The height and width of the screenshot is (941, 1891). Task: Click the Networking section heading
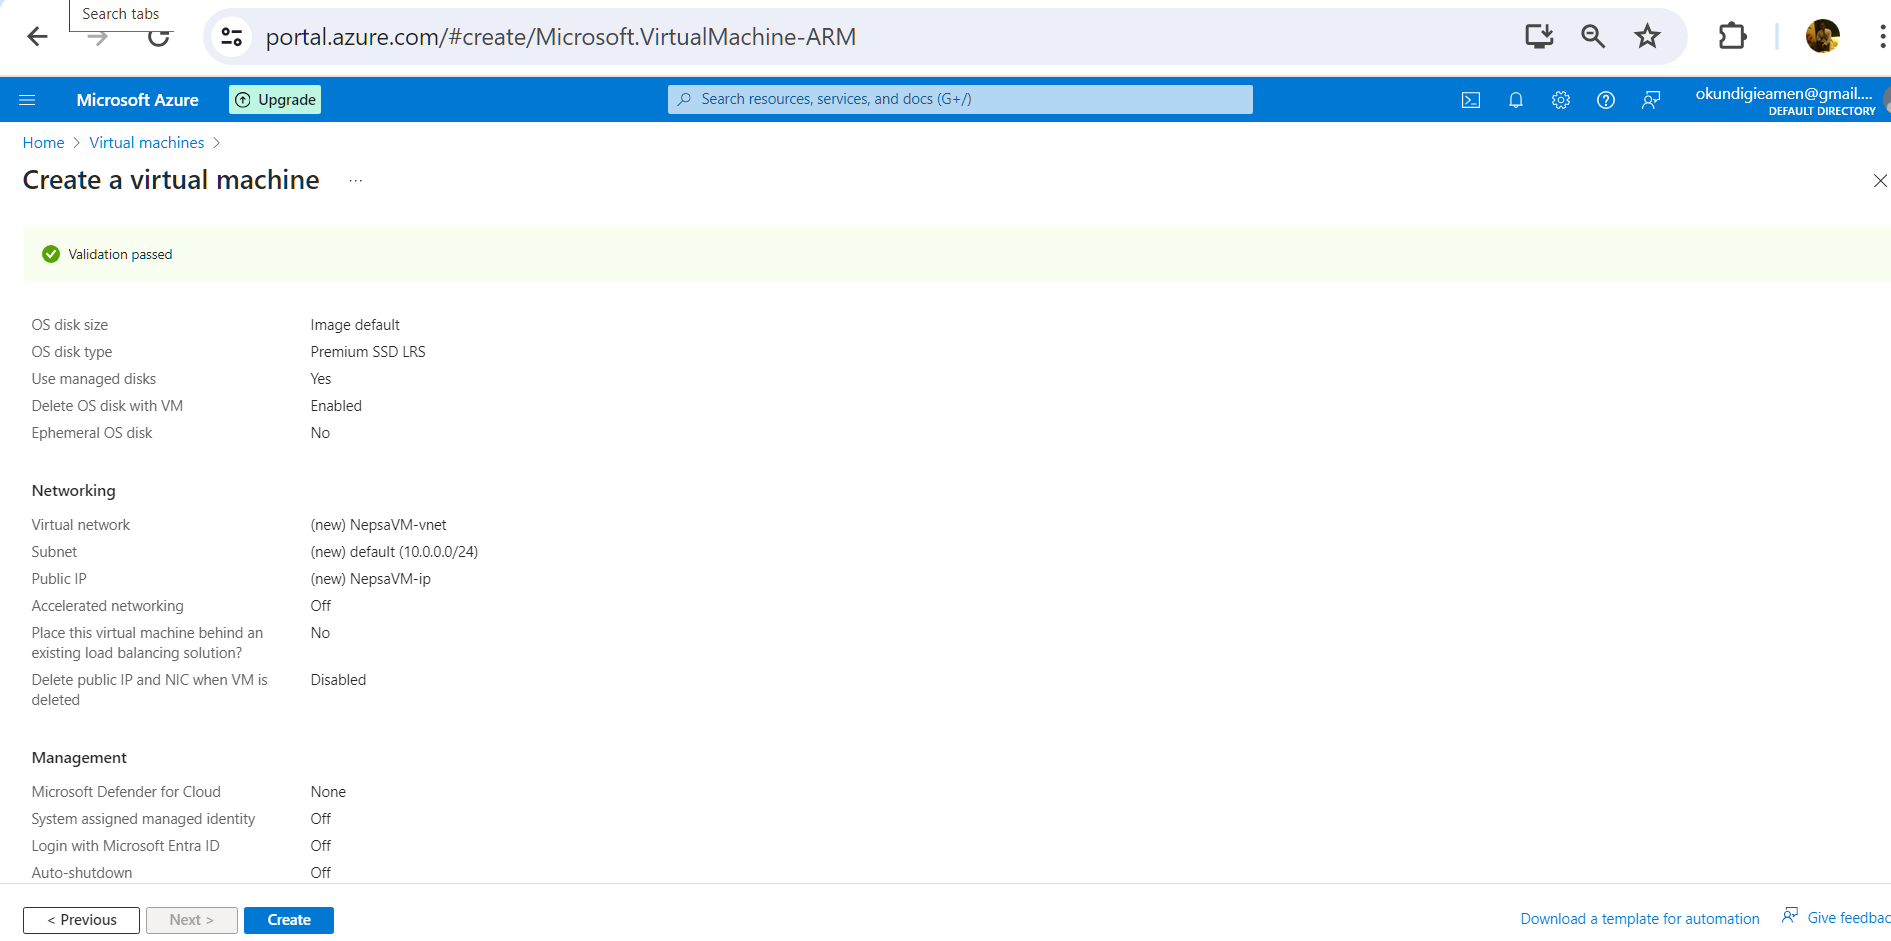click(74, 491)
